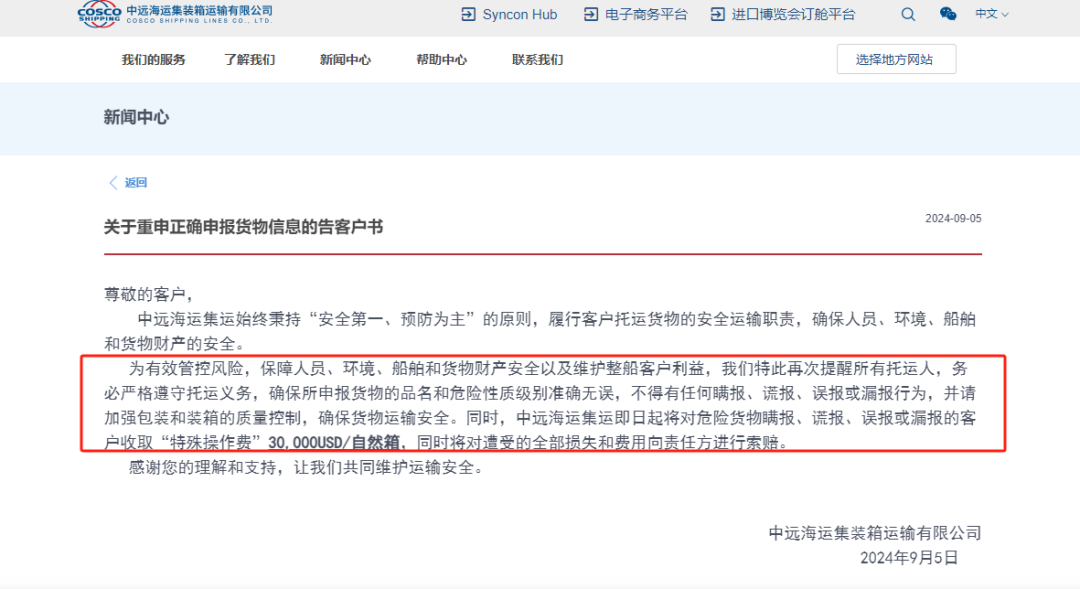The image size is (1080, 589).
Task: Click the 新闻中心 page banner heading
Action: click(136, 118)
